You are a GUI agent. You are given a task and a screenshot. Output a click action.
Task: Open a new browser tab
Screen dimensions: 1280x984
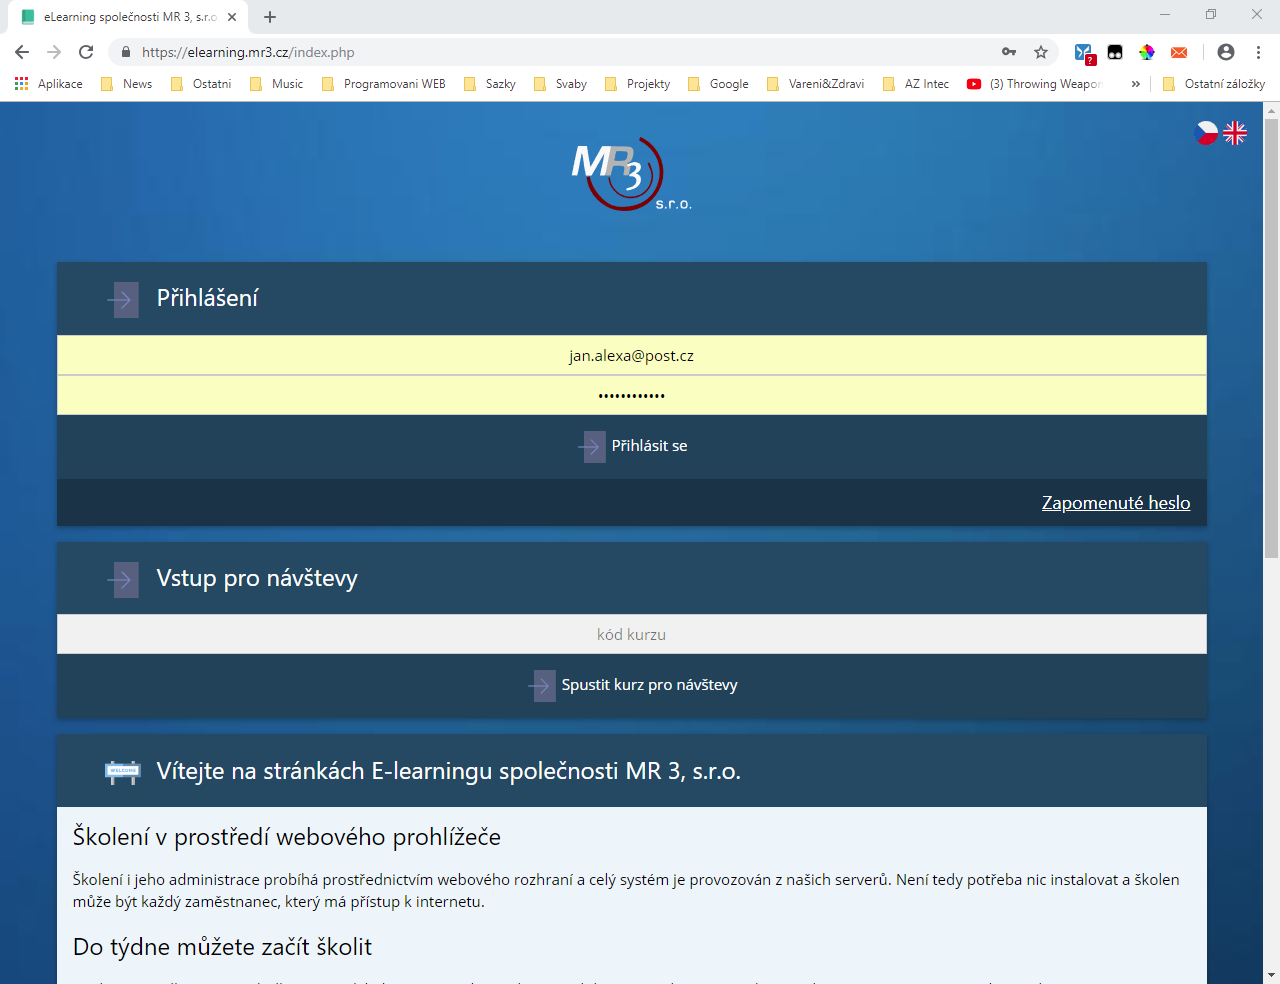click(270, 17)
